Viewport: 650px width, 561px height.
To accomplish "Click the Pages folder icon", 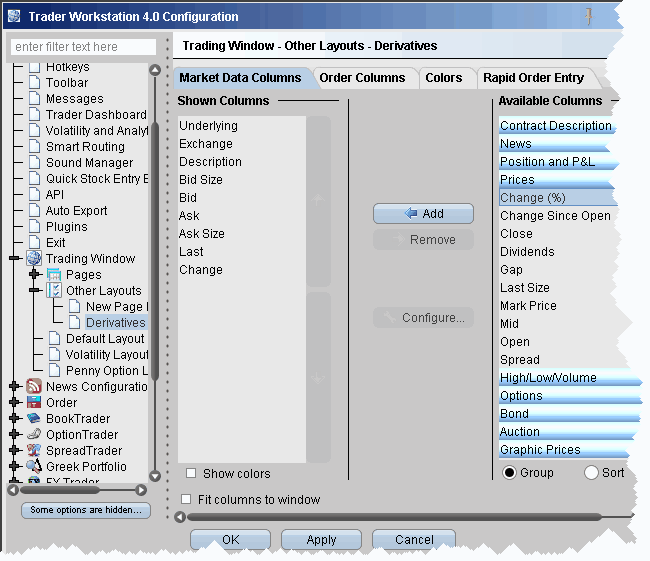I will (x=54, y=274).
